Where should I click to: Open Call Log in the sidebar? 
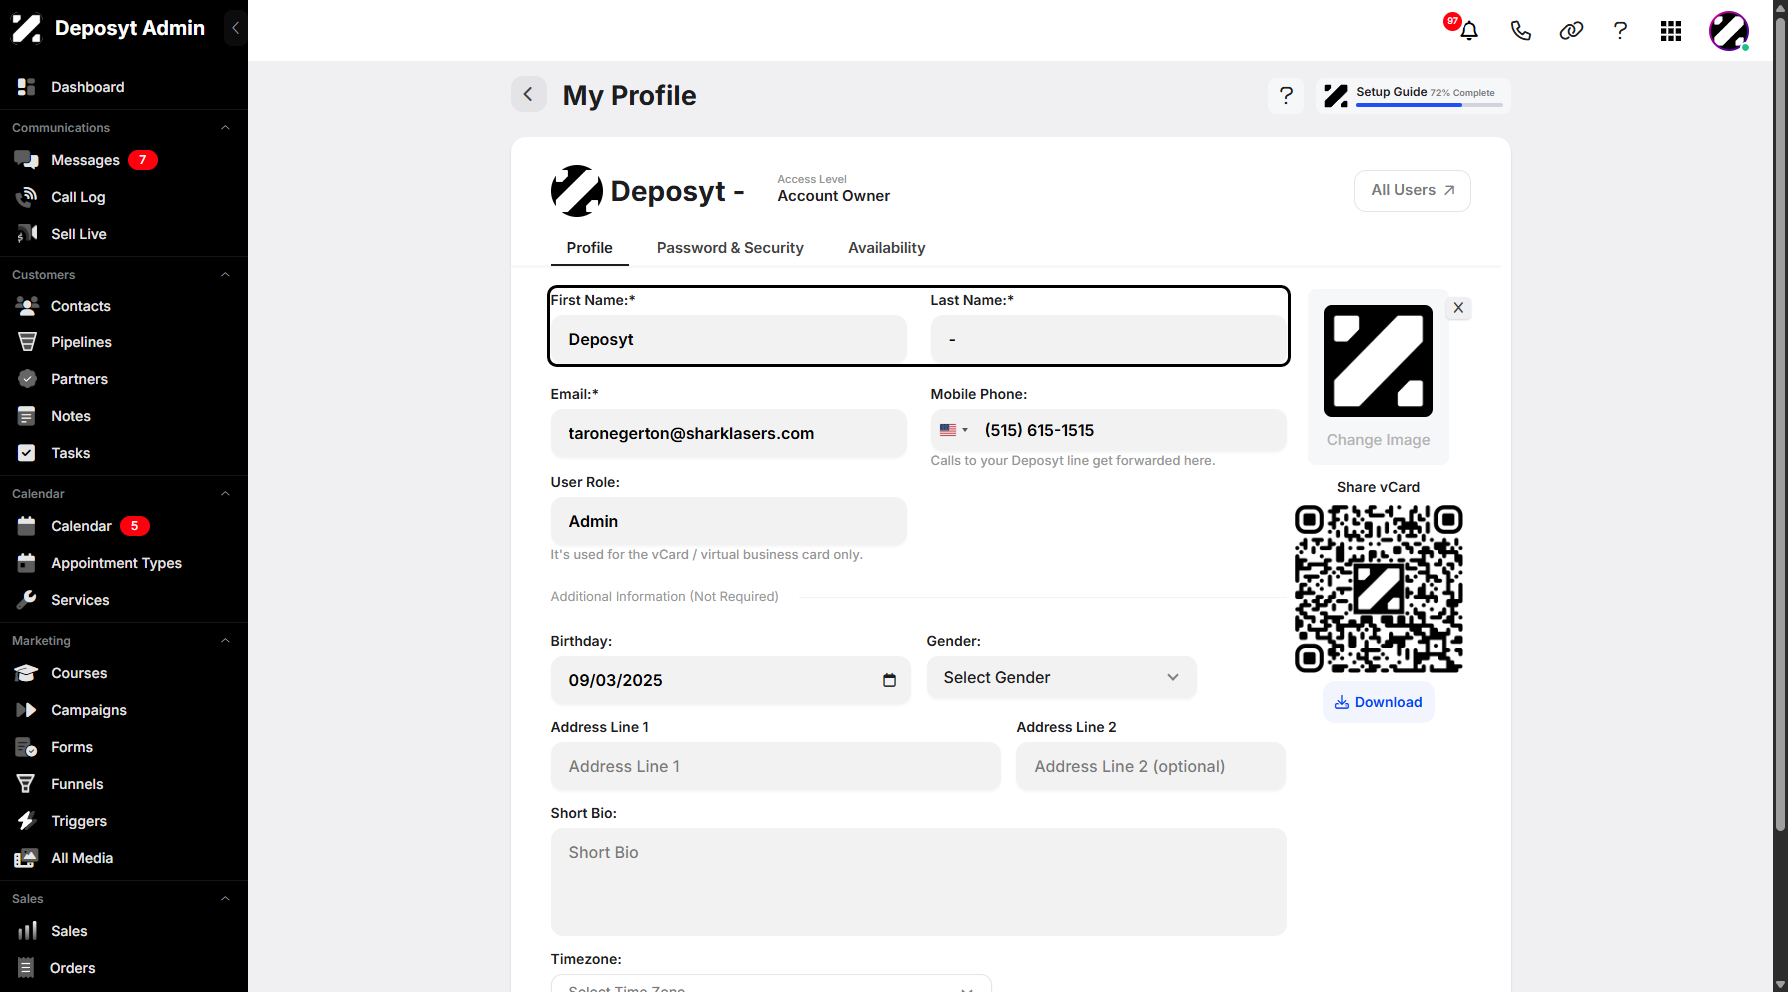tap(78, 197)
